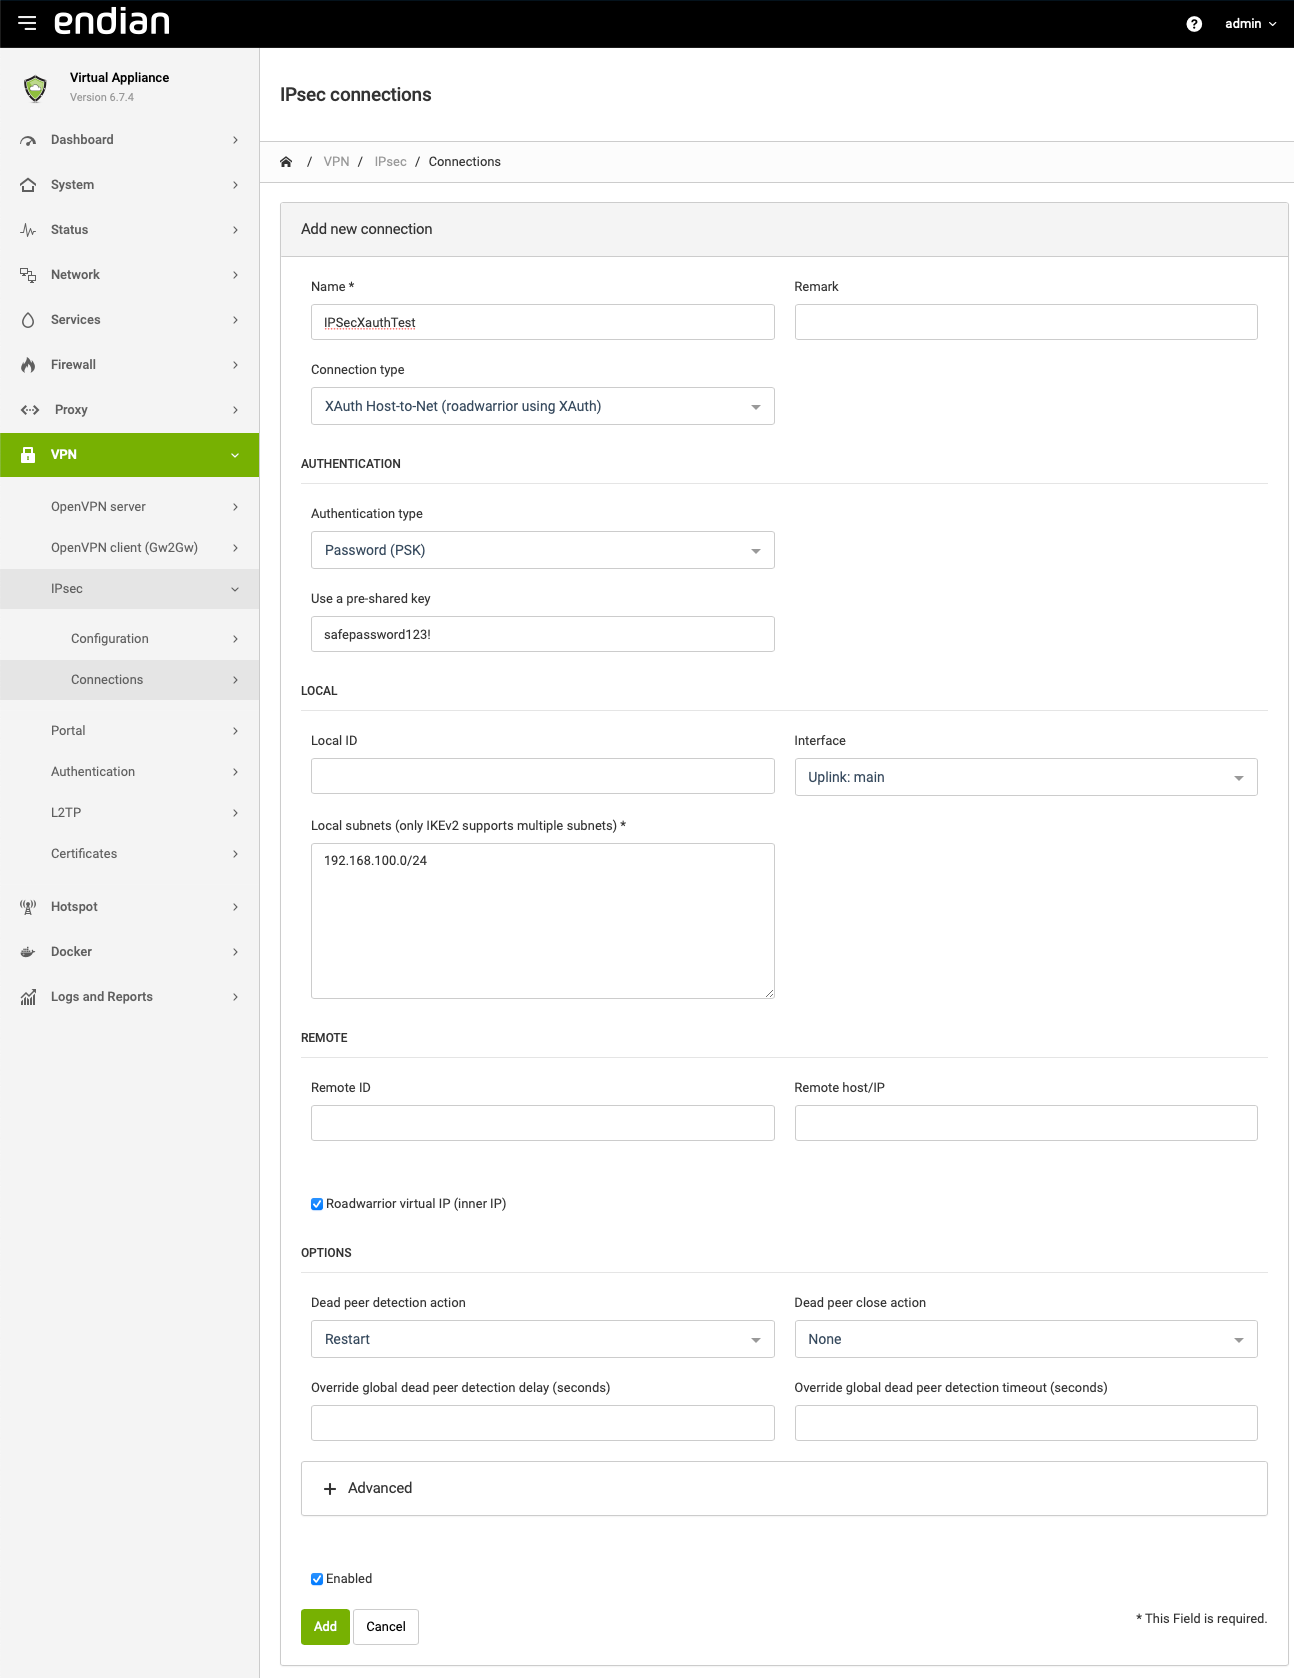
Task: Open the help question mark icon
Action: [1194, 24]
